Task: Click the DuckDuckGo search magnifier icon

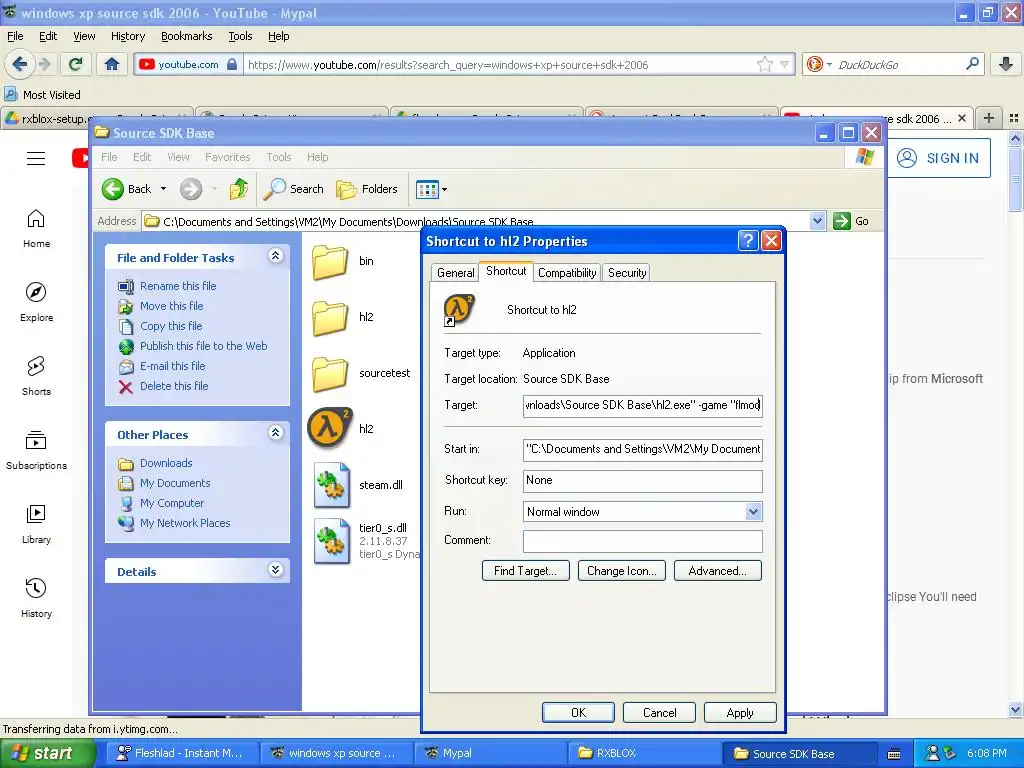Action: coord(972,64)
